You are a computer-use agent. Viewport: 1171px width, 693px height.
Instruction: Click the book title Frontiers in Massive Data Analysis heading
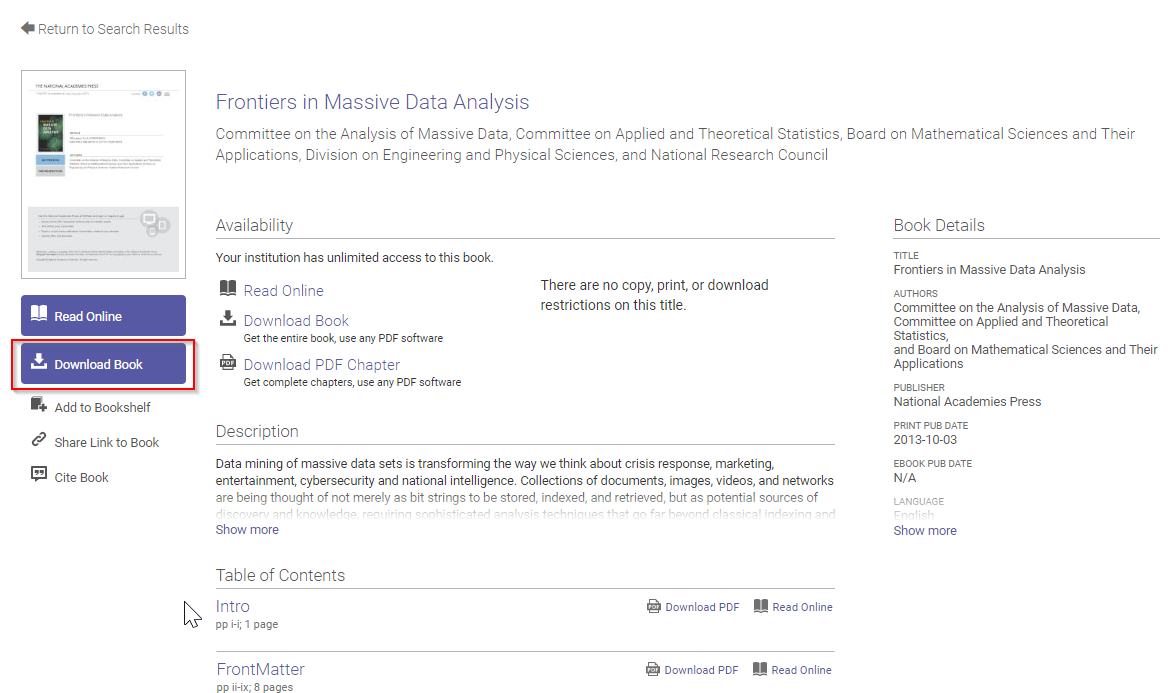(372, 102)
